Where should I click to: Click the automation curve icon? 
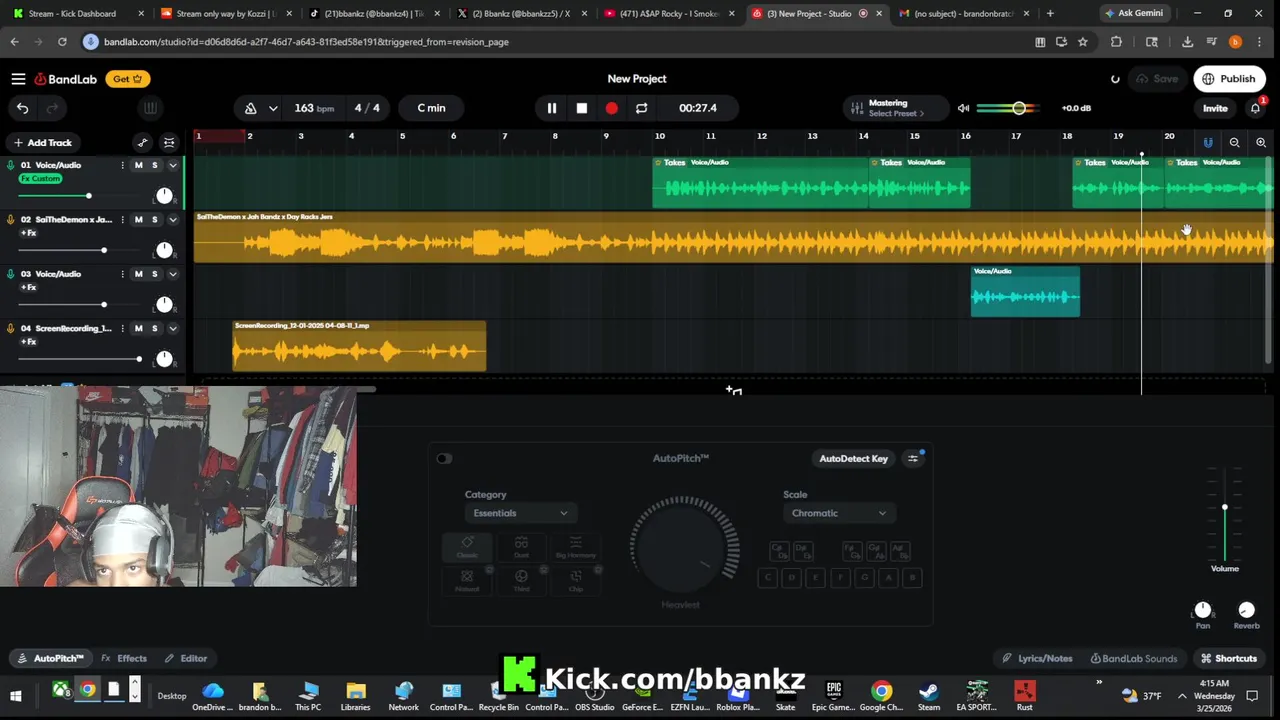(x=142, y=143)
